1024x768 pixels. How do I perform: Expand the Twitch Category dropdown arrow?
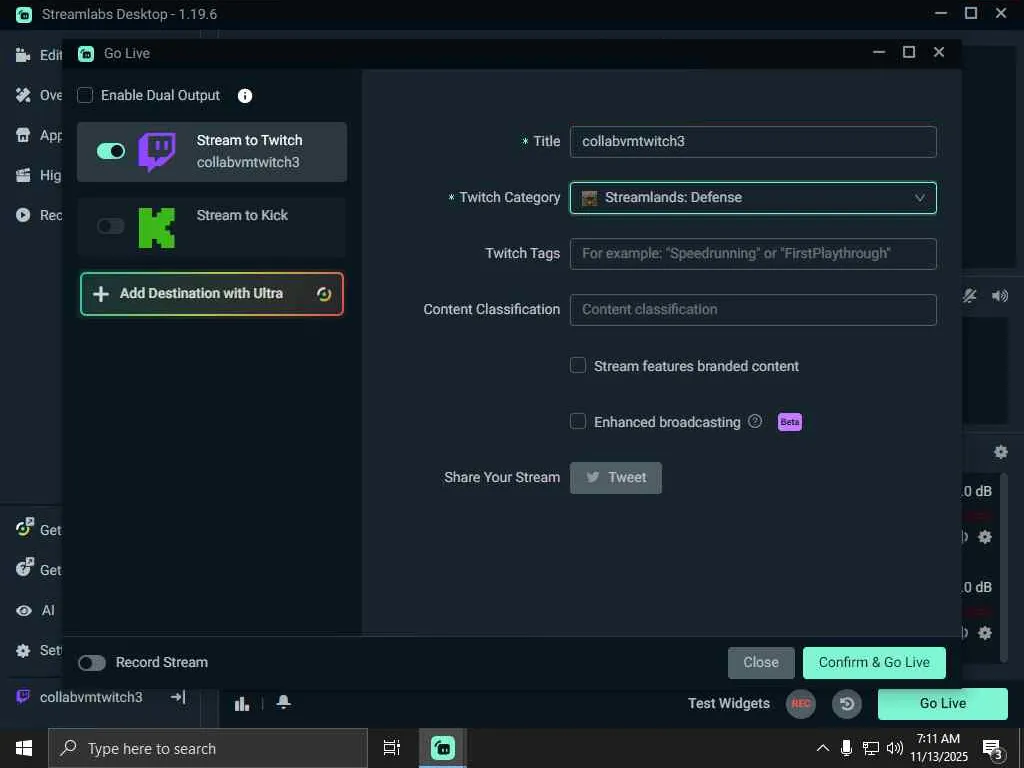tap(920, 198)
